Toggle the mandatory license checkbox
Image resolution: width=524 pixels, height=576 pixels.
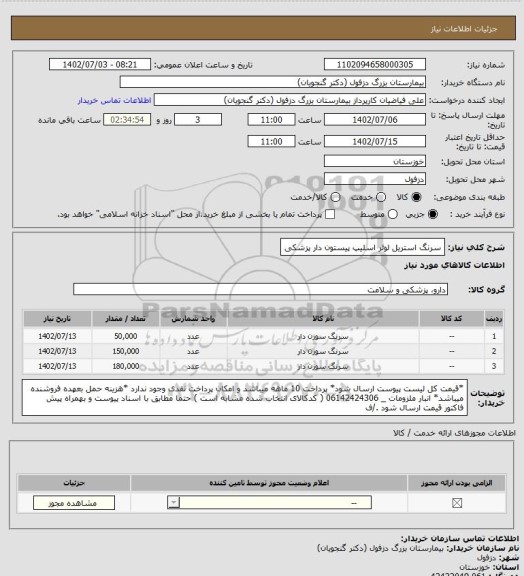pos(457,503)
